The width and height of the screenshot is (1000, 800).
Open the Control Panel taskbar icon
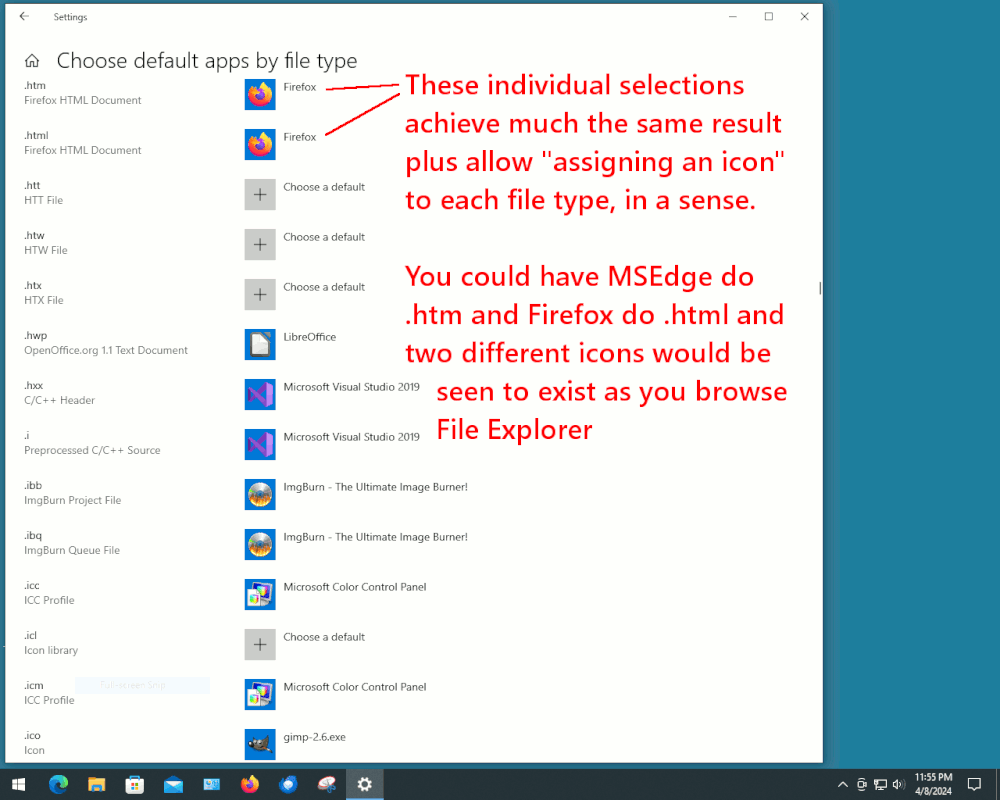pyautogui.click(x=212, y=784)
